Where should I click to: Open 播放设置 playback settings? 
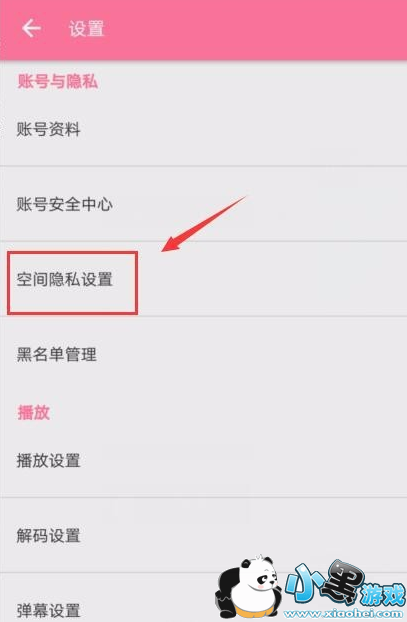pyautogui.click(x=204, y=461)
